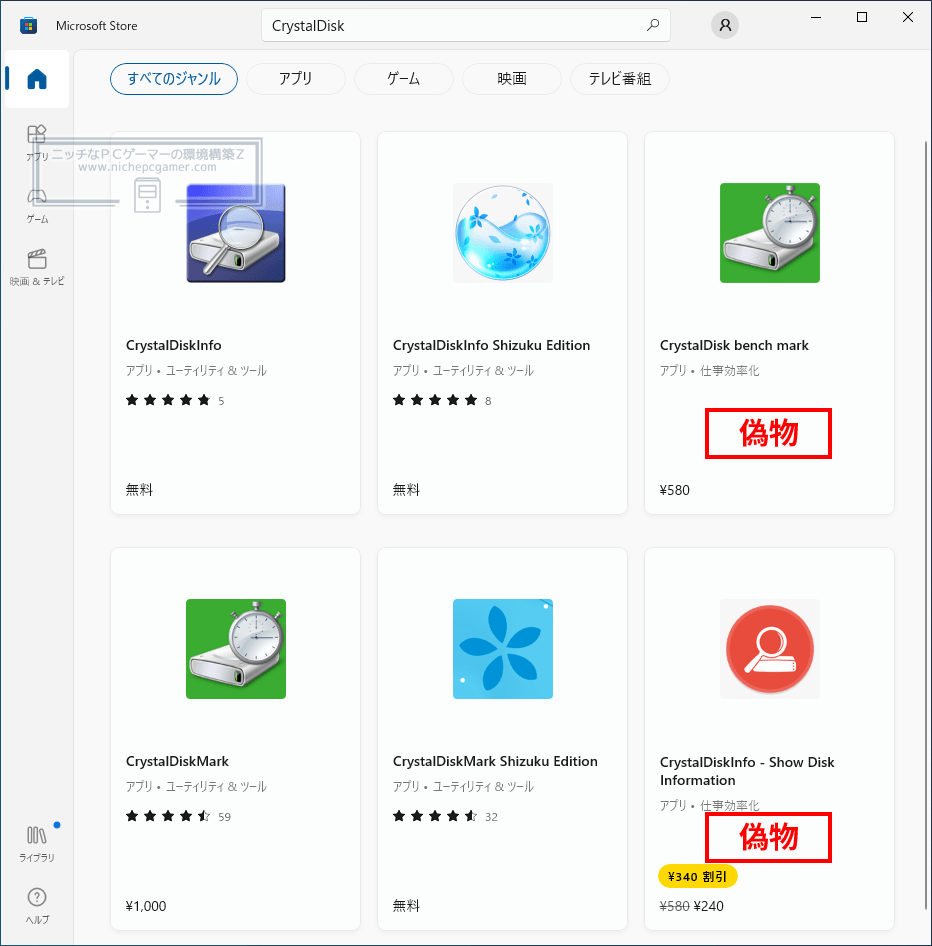932x946 pixels.
Task: Click the CrystalDiskInfo app icon
Action: click(236, 233)
